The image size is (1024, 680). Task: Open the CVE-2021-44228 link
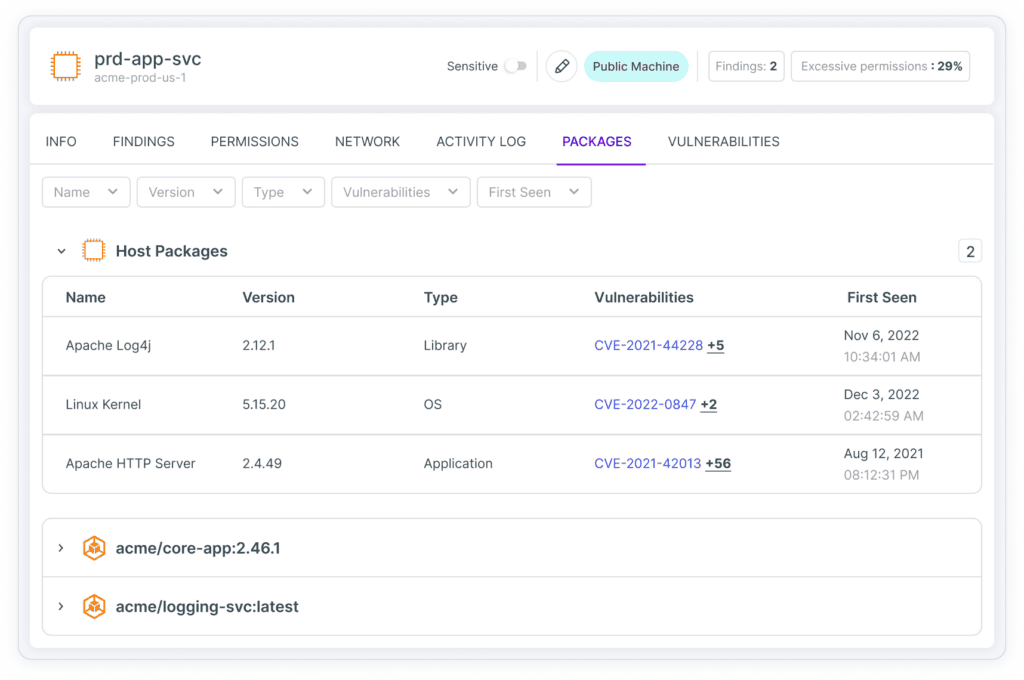click(648, 346)
